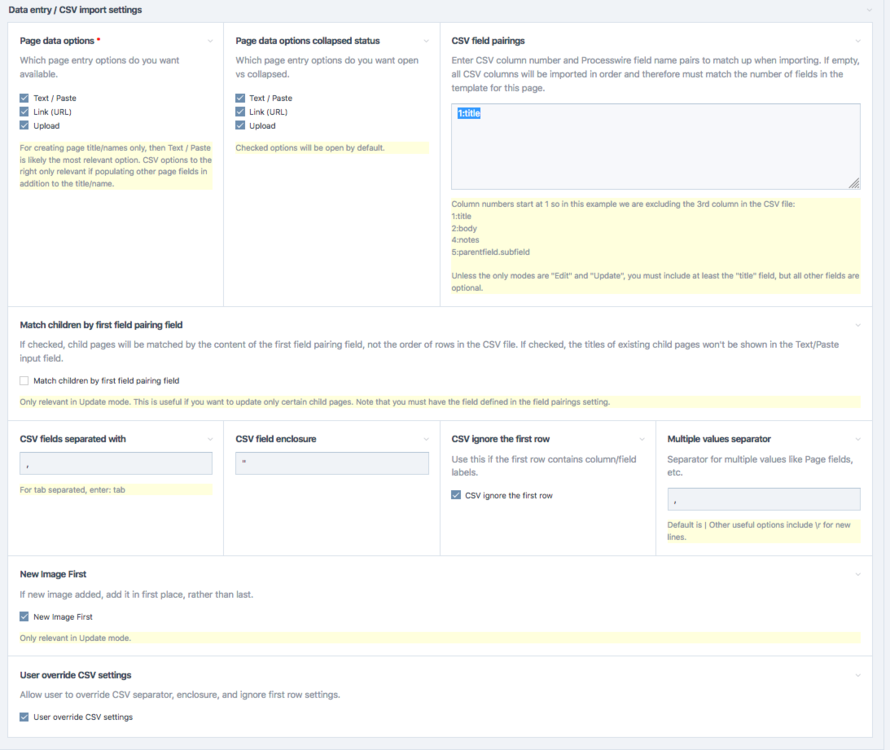Collapse the User override CSV settings chevron
Image resolution: width=890 pixels, height=750 pixels.
point(857,675)
